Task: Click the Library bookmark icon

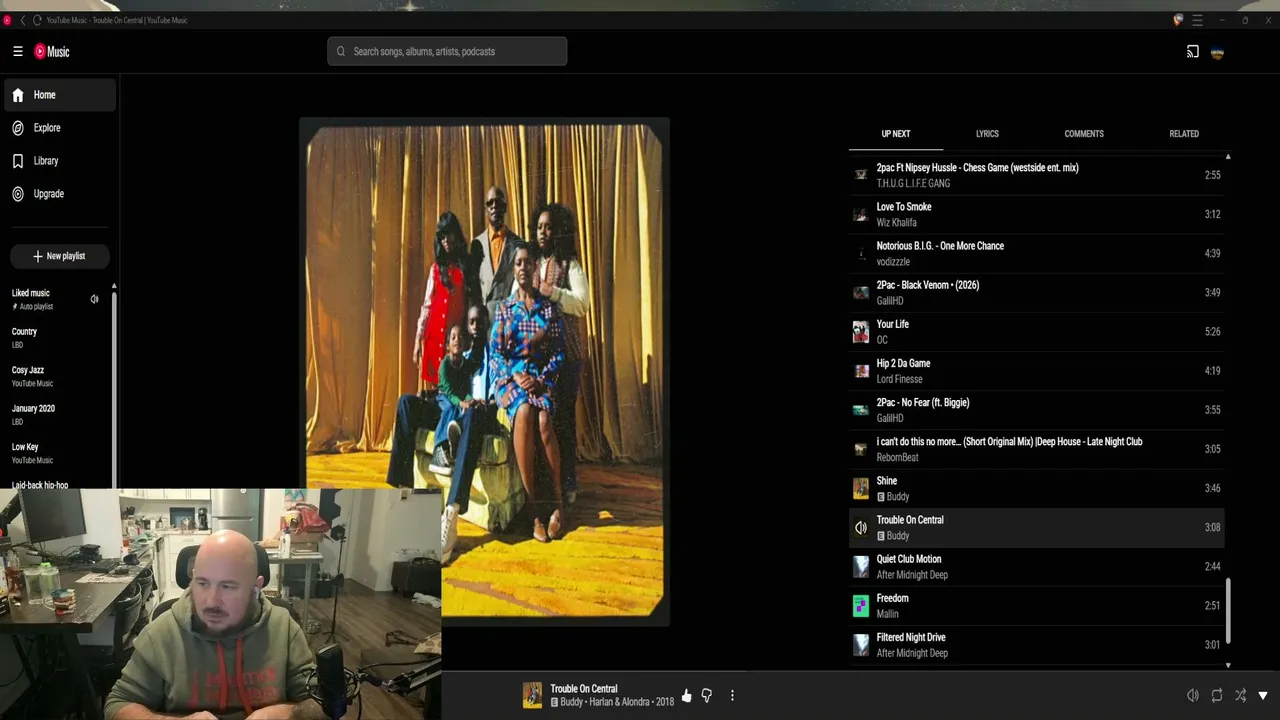Action: [x=18, y=161]
